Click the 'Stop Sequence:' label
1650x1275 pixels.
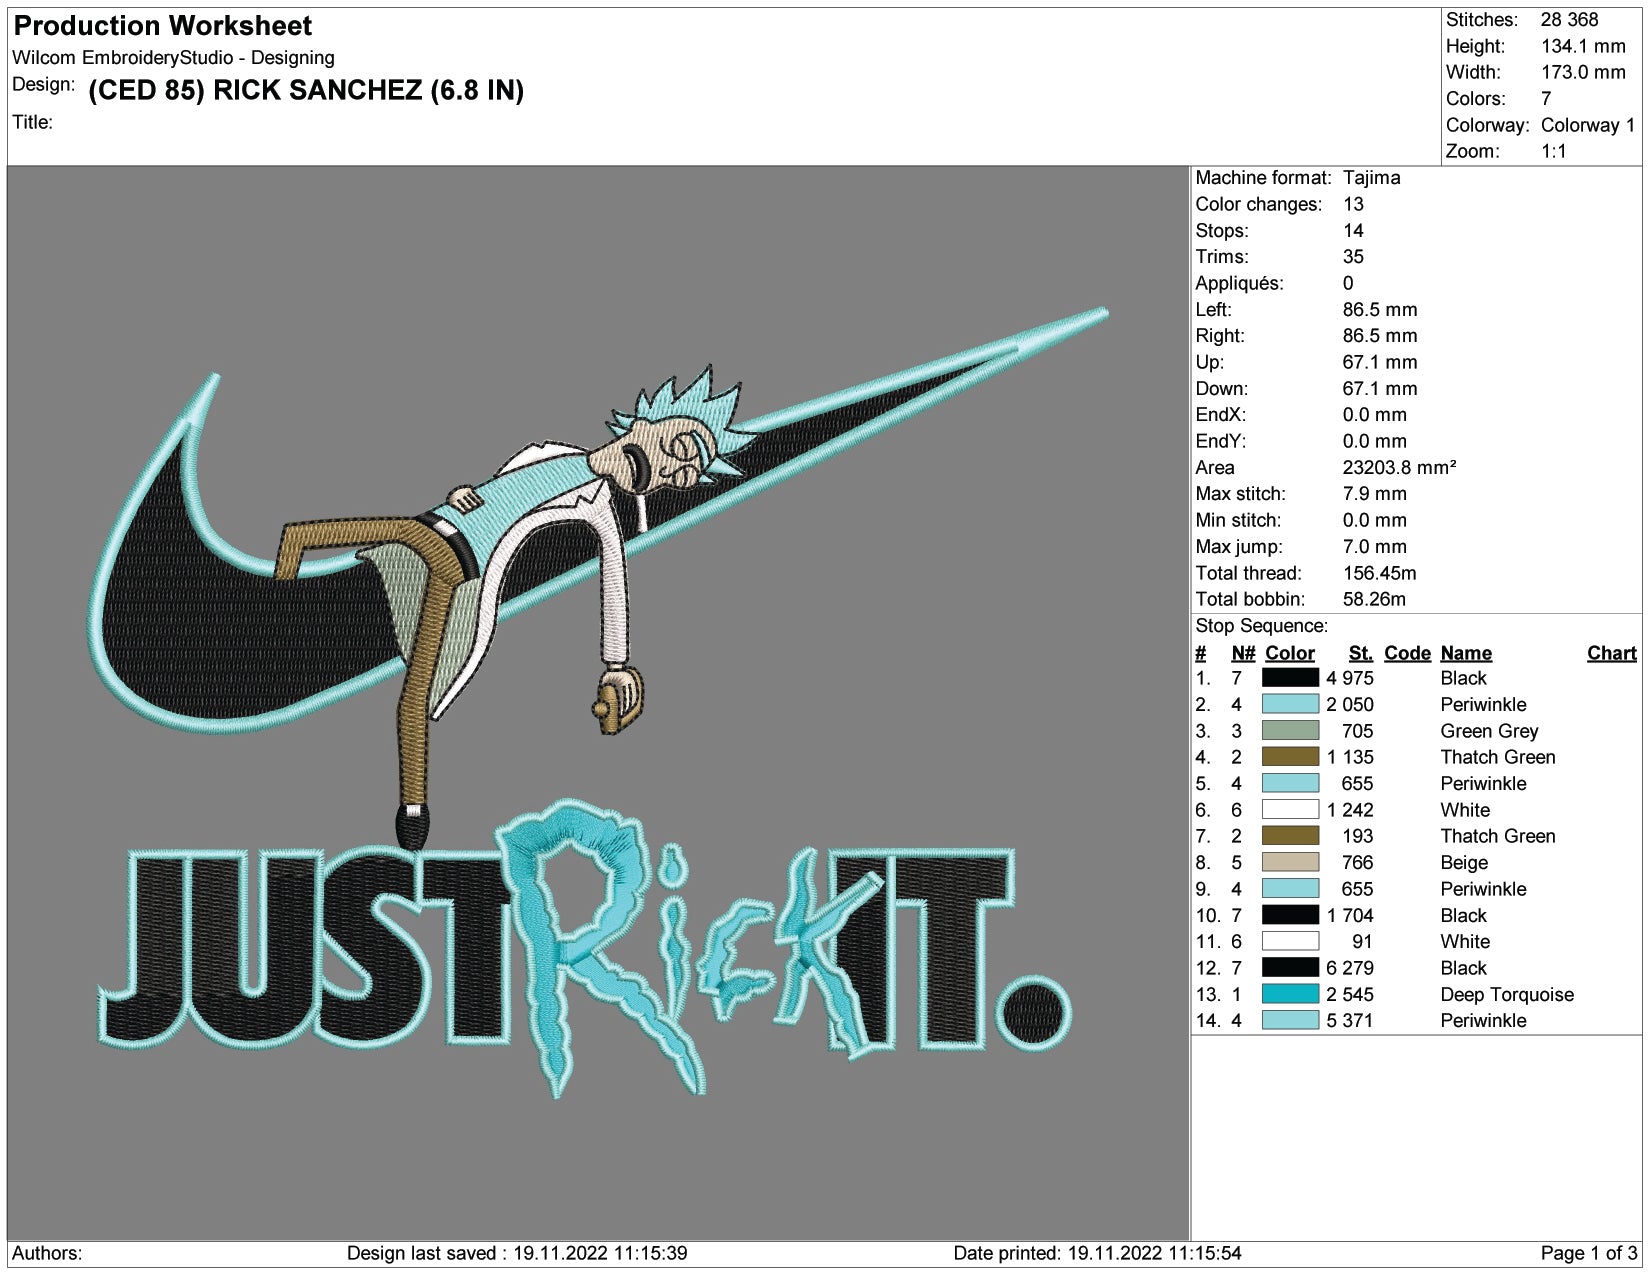pos(1261,626)
